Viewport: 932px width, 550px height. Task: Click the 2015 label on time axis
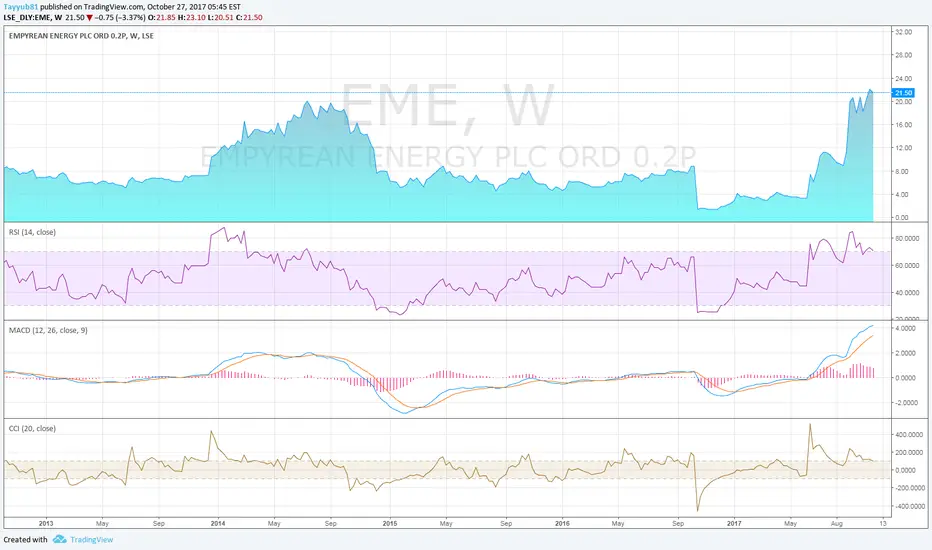pos(389,524)
